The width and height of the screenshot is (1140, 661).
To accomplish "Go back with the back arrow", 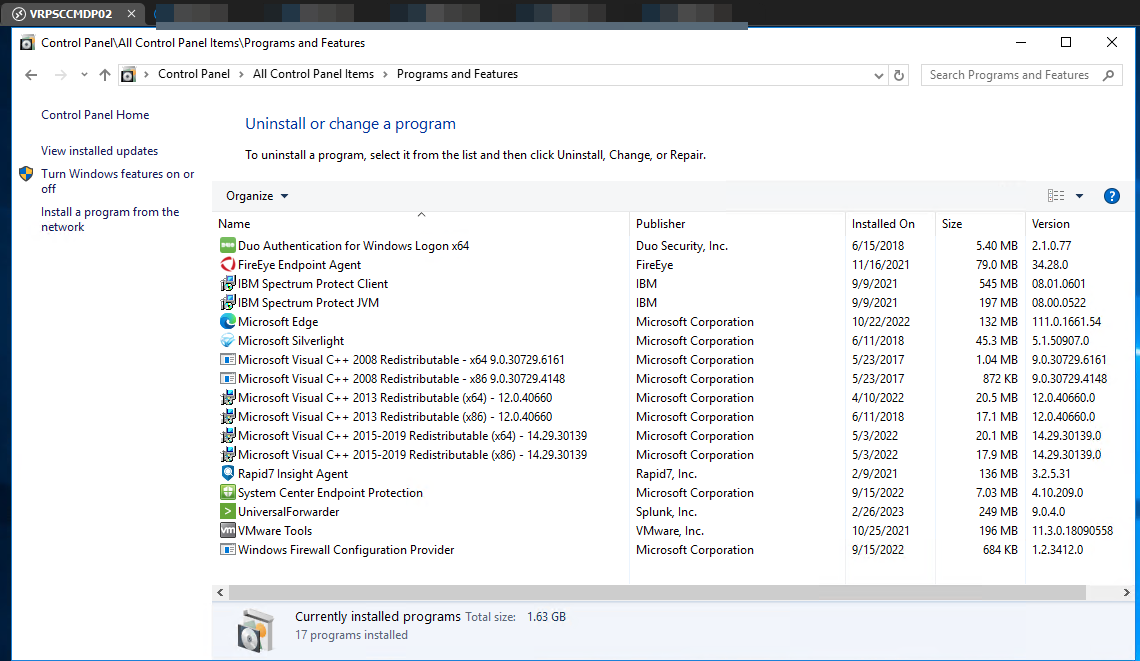I will coord(31,75).
